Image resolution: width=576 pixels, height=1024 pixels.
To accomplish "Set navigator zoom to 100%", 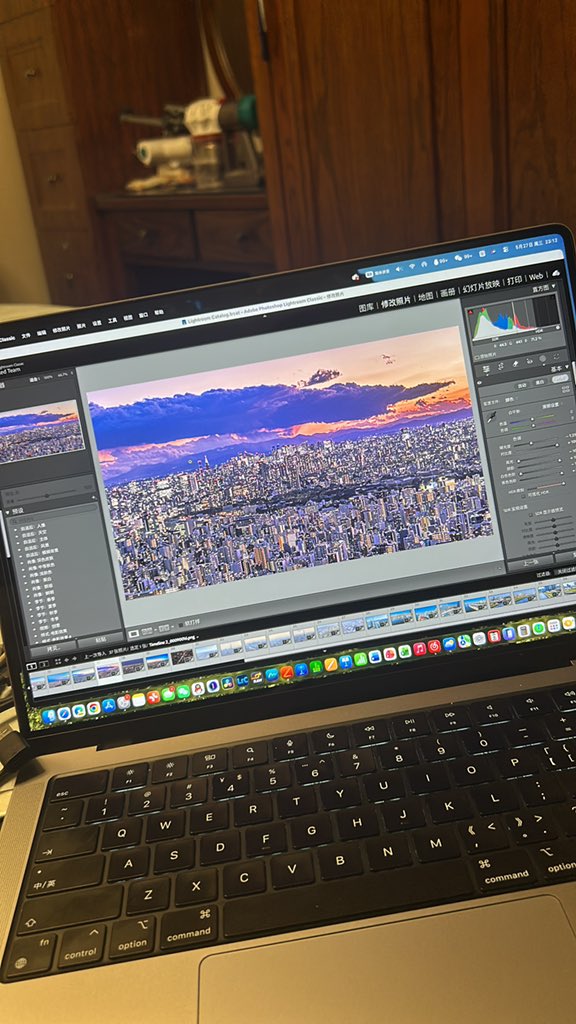I will (x=48, y=377).
